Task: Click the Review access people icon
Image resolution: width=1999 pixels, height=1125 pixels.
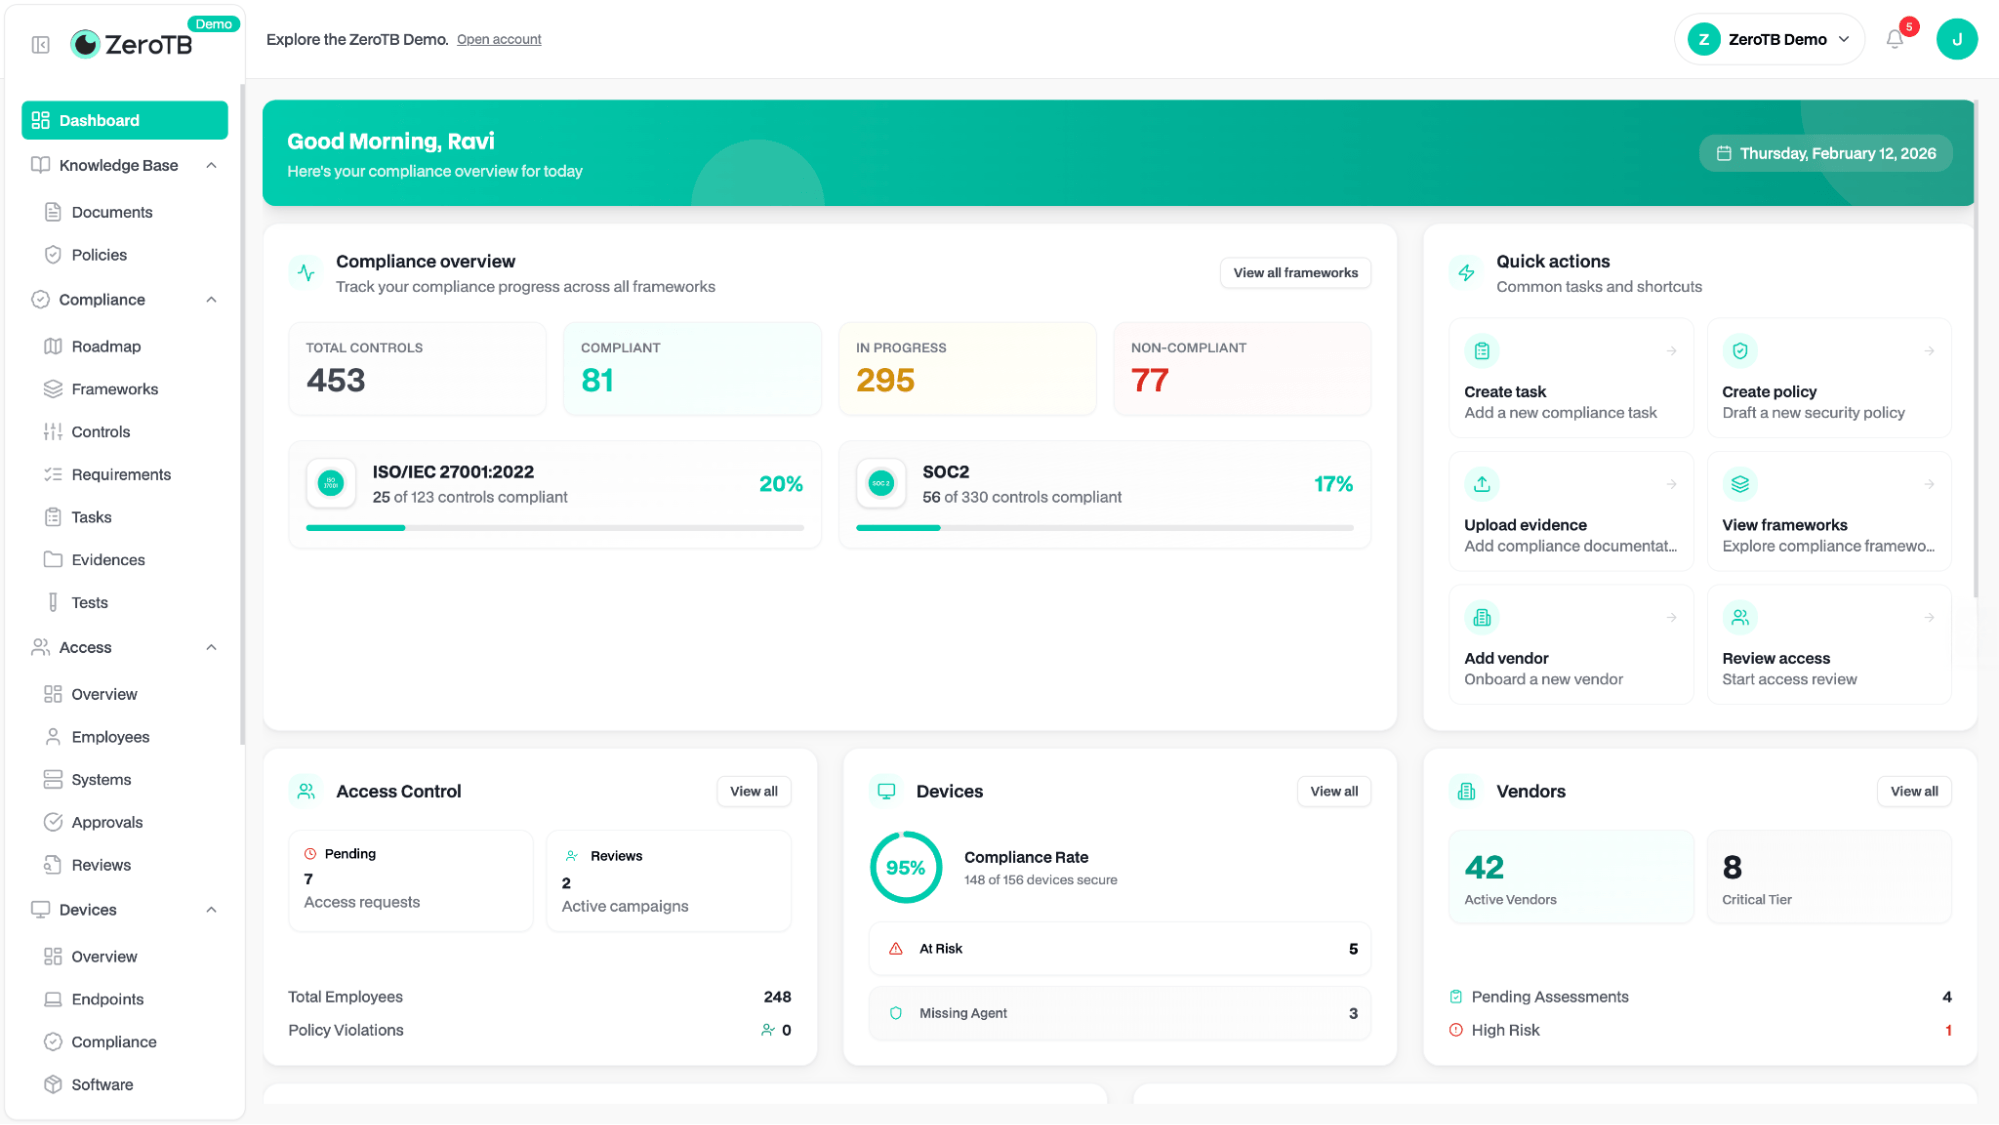Action: pyautogui.click(x=1740, y=617)
